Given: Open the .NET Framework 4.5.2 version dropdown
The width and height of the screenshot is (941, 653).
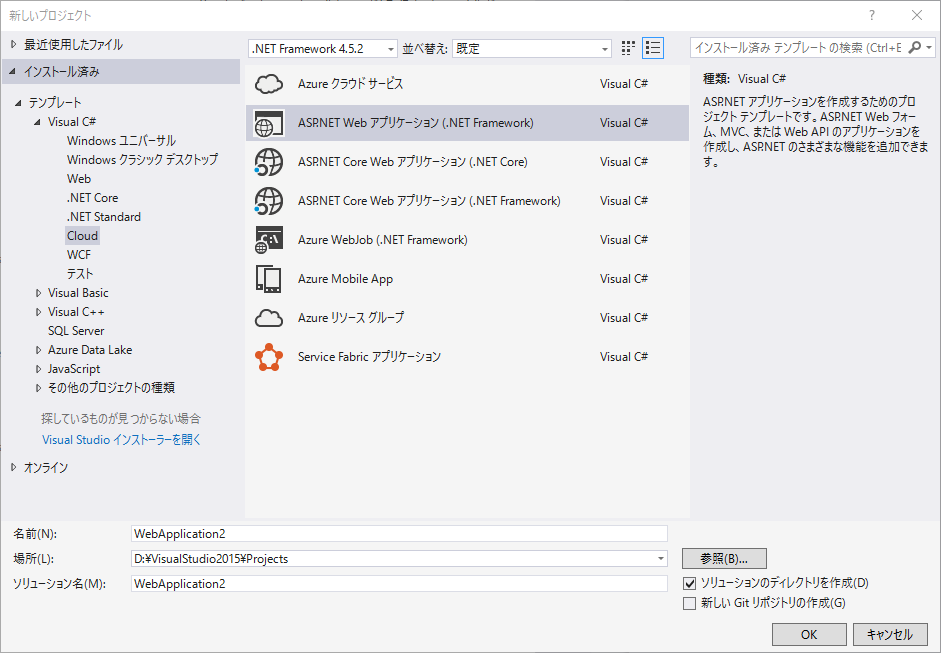Looking at the screenshot, I should [323, 49].
